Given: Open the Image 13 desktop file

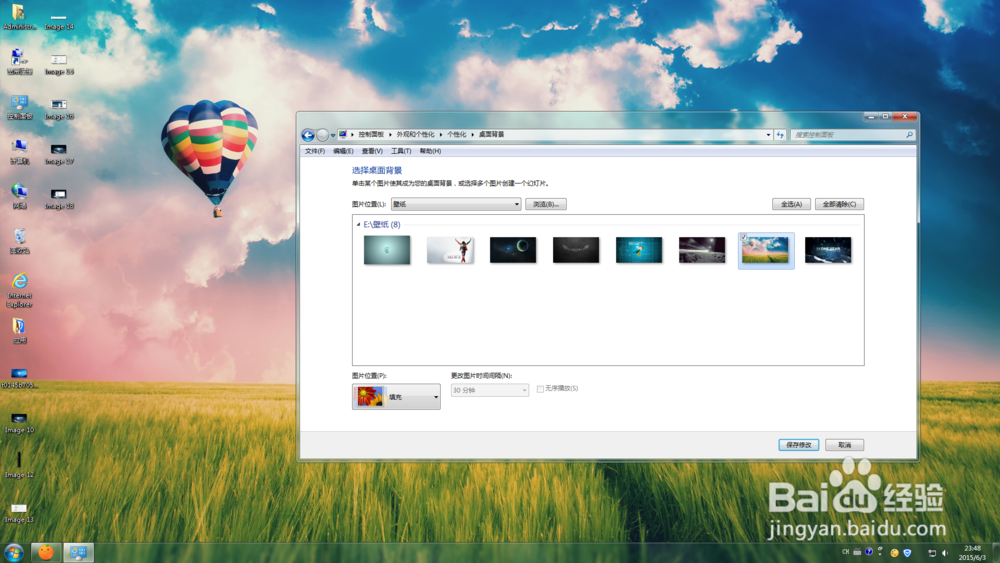Looking at the screenshot, I should pyautogui.click(x=19, y=512).
